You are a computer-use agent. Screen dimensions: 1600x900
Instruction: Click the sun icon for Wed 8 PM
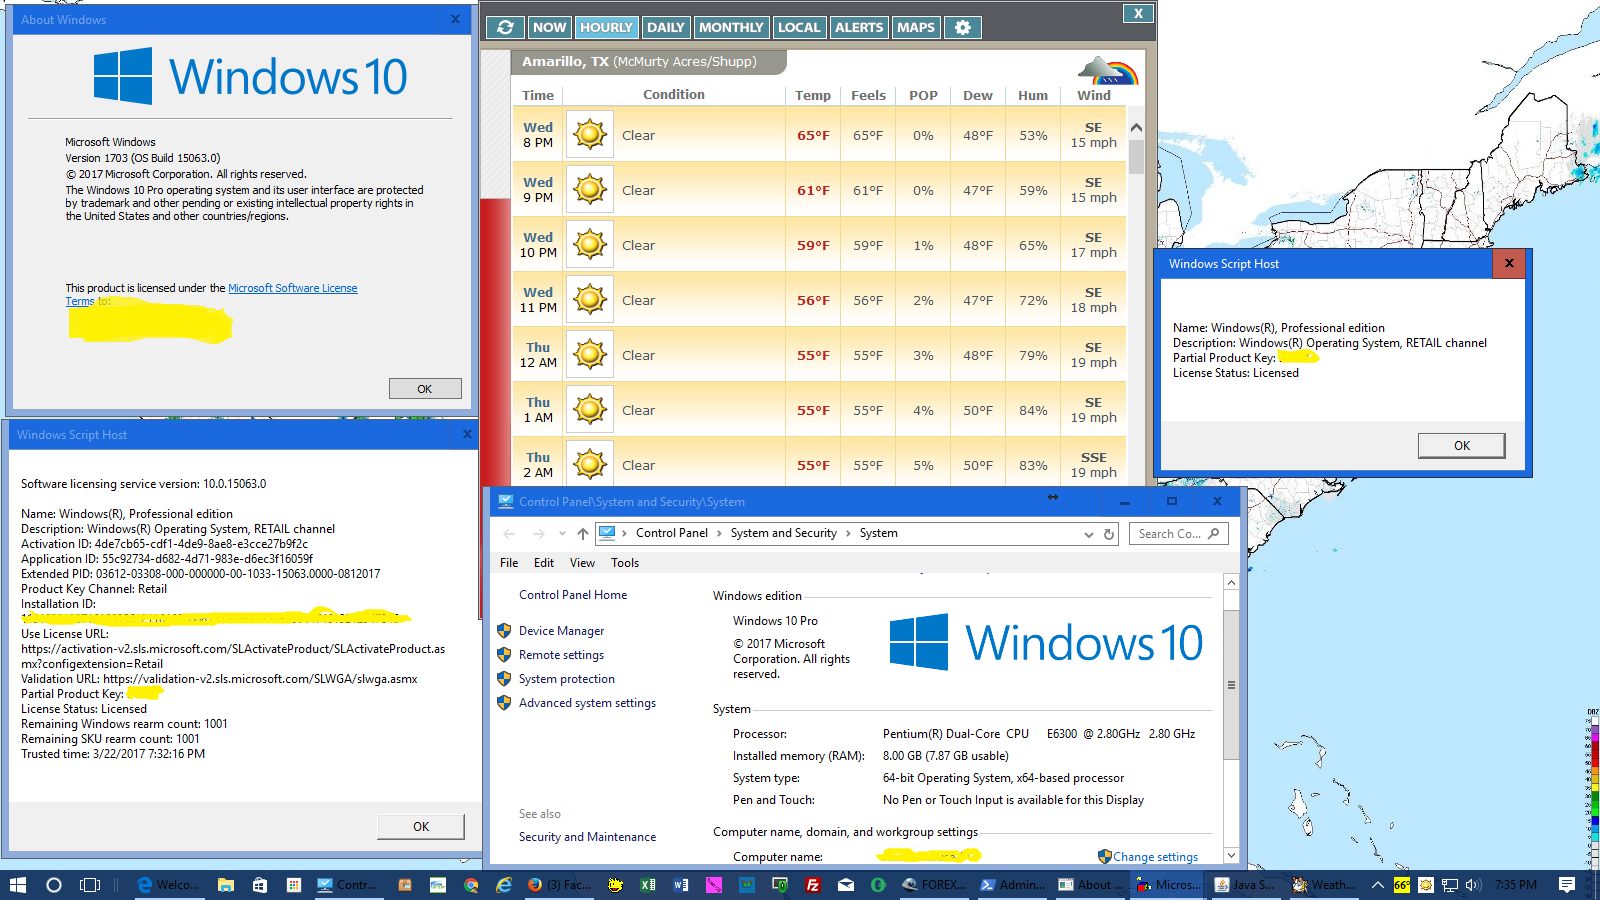point(590,134)
